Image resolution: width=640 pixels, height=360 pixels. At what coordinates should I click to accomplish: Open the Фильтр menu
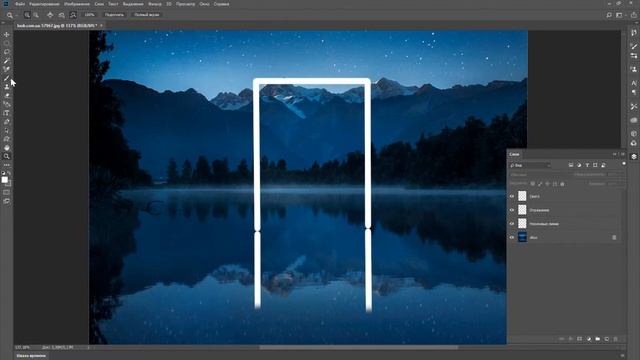click(155, 4)
